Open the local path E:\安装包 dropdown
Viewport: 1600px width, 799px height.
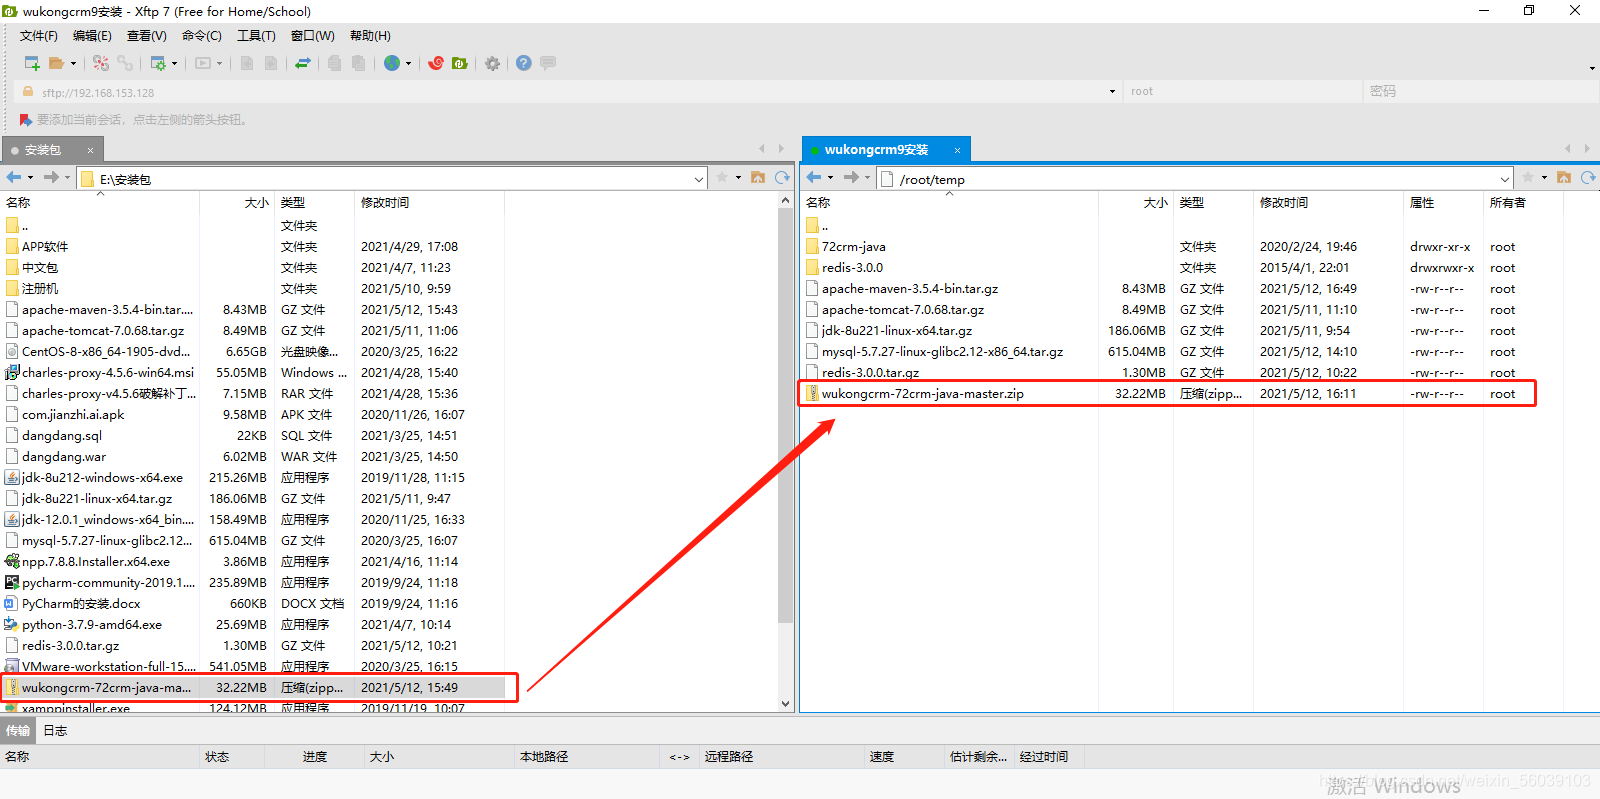click(699, 179)
